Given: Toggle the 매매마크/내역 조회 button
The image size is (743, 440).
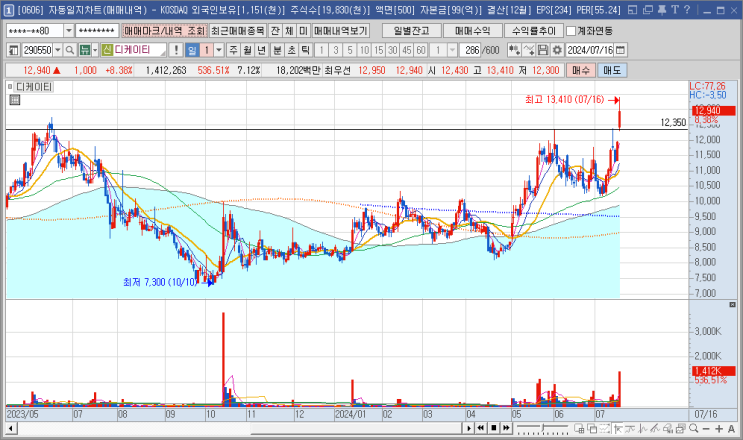Looking at the screenshot, I should 164,31.
